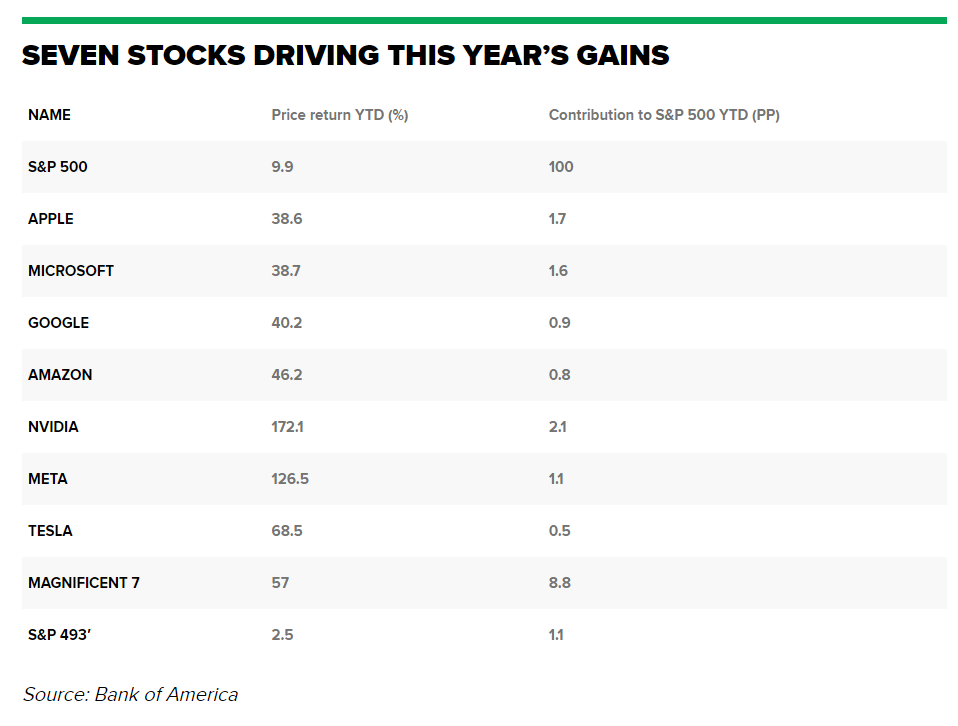The image size is (958, 726).
Task: Click the green bar above the title
Action: point(484,21)
